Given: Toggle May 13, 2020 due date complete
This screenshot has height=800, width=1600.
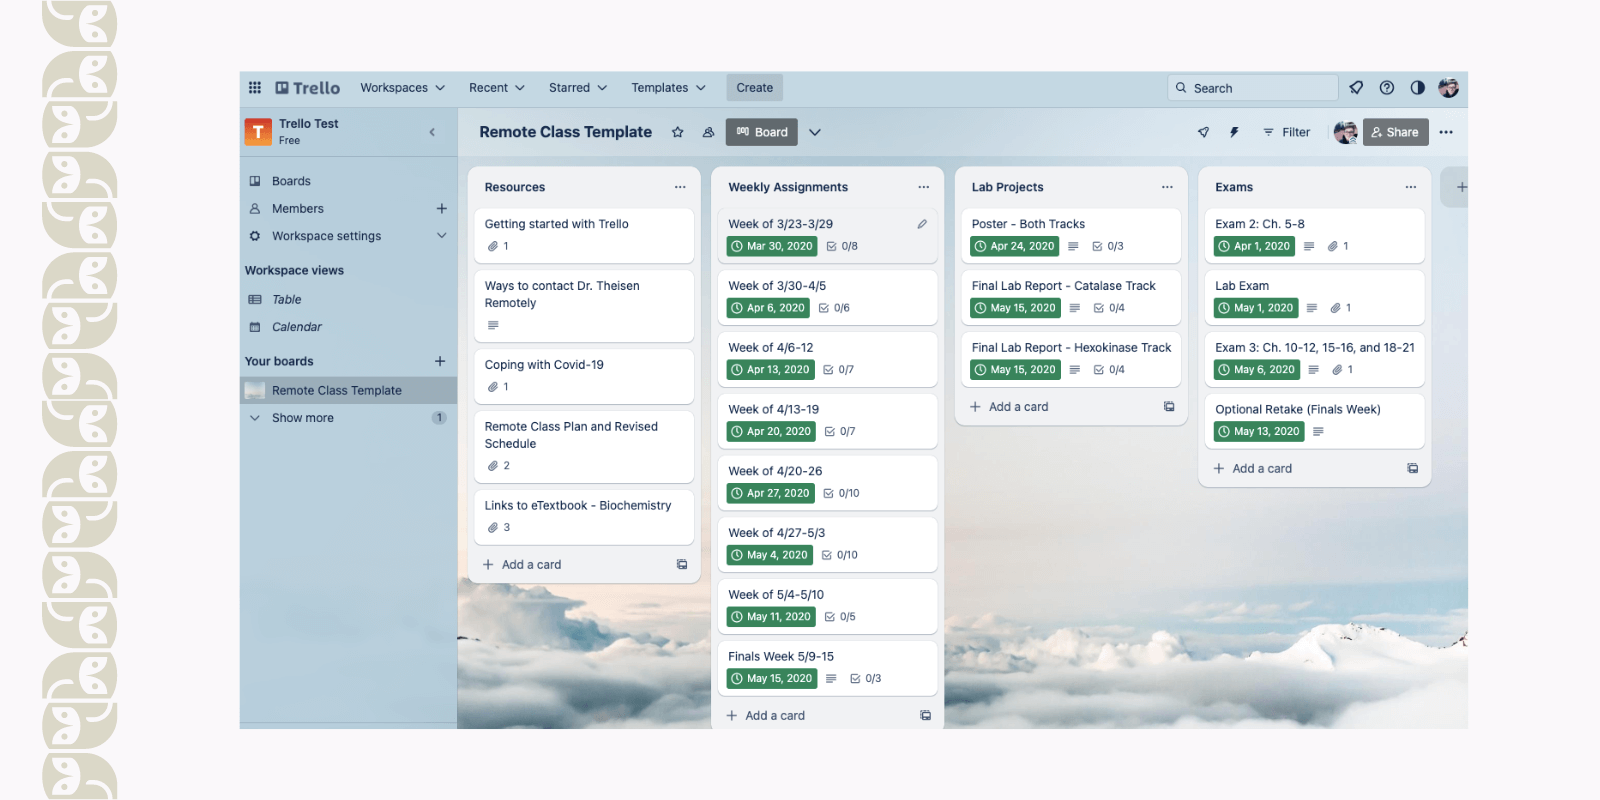Looking at the screenshot, I should coord(1259,432).
